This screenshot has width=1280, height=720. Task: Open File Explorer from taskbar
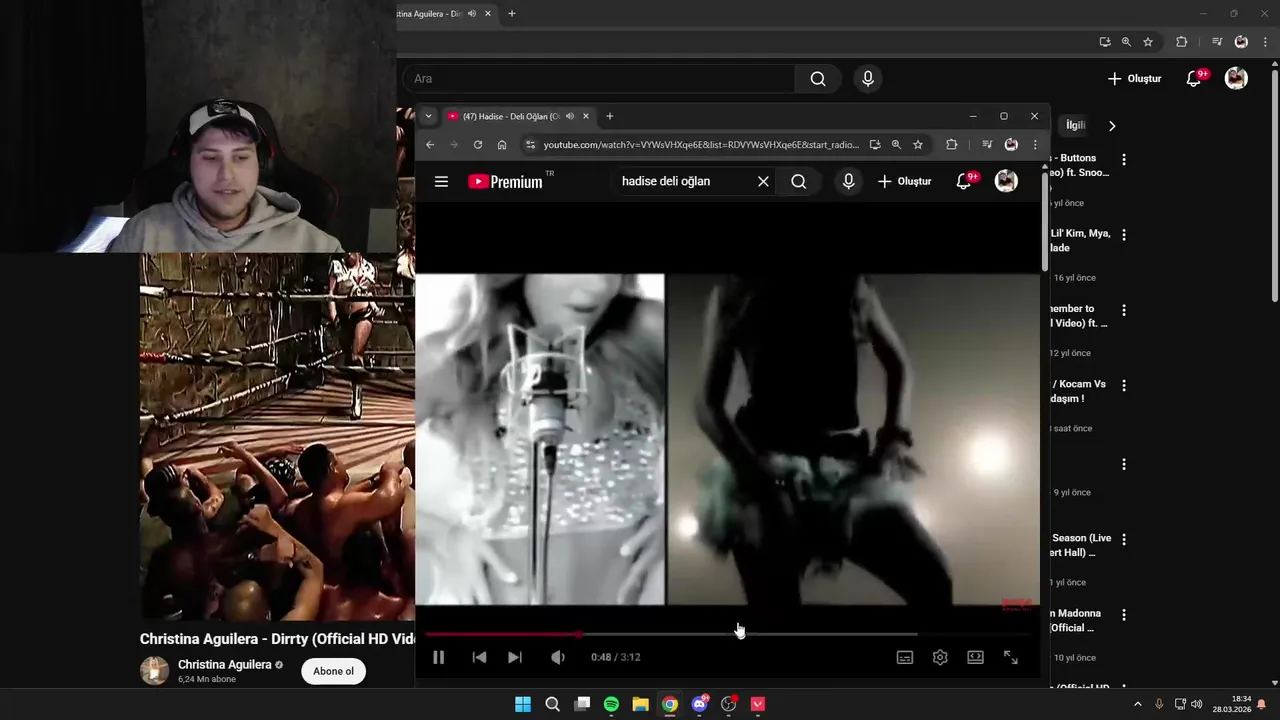640,704
